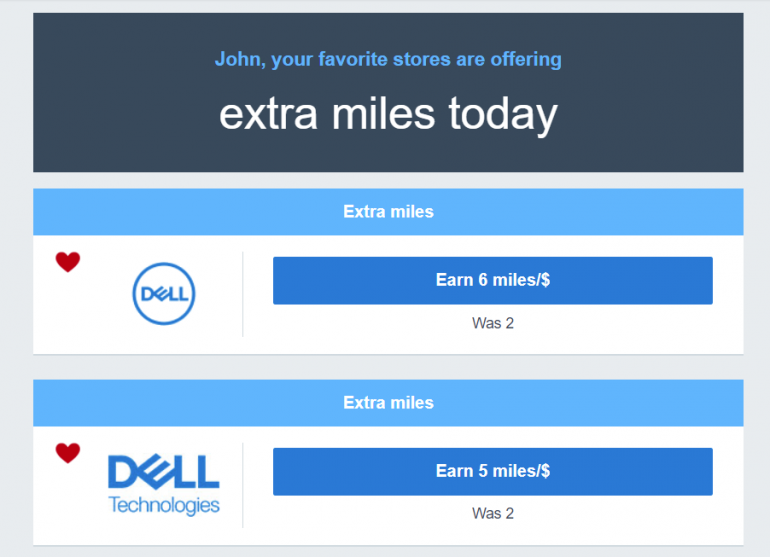770x557 pixels.
Task: Unfavorite the round Dell logo store heart
Action: click(67, 262)
